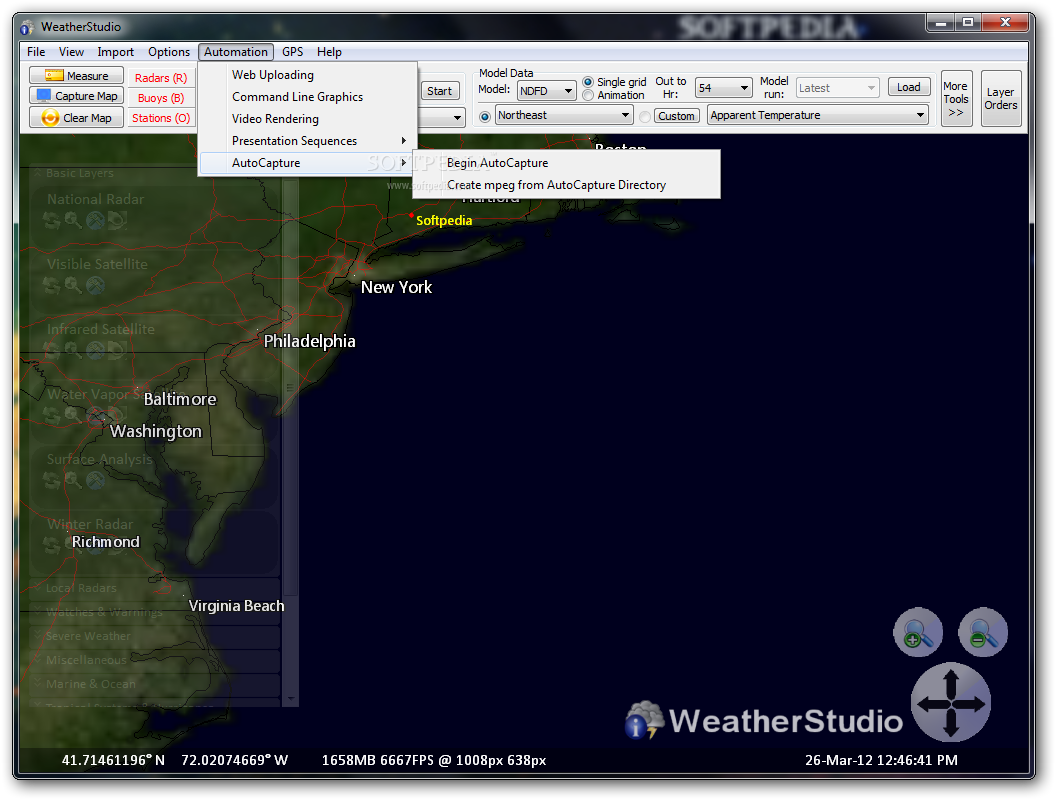1056x800 pixels.
Task: Open More Tools panel
Action: 956,98
